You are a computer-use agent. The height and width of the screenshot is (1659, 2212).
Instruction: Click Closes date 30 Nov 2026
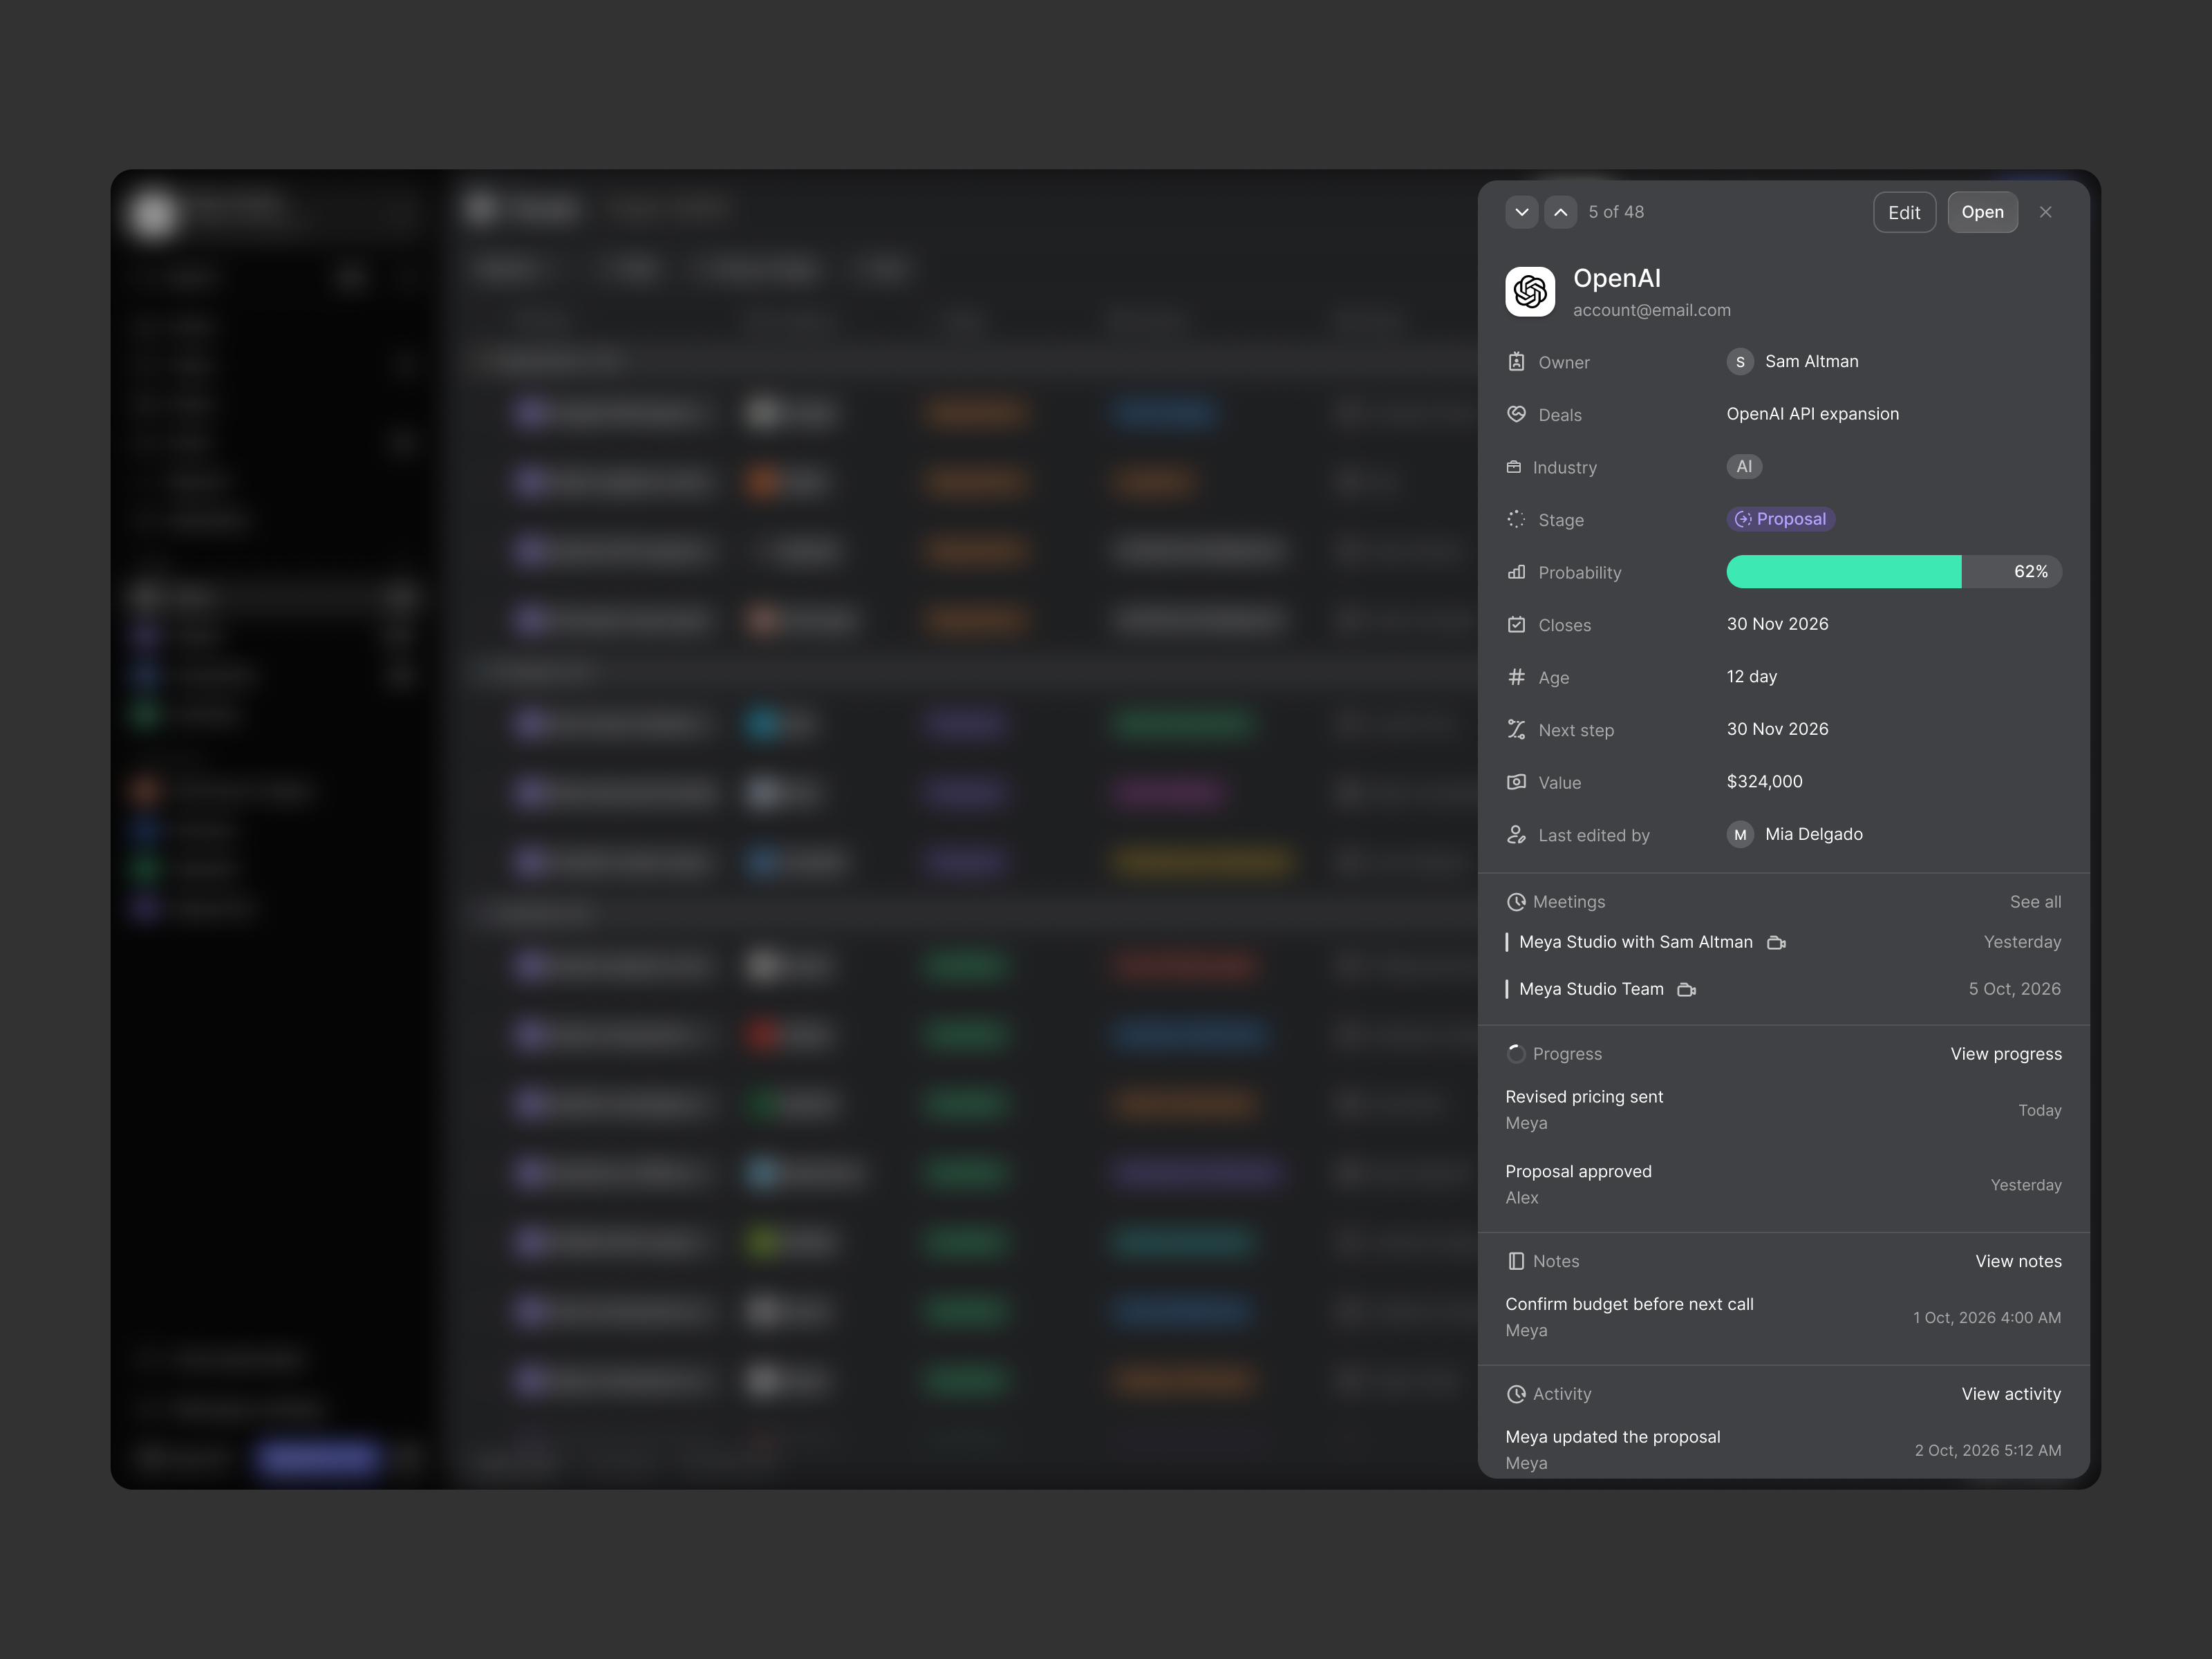(x=1777, y=624)
